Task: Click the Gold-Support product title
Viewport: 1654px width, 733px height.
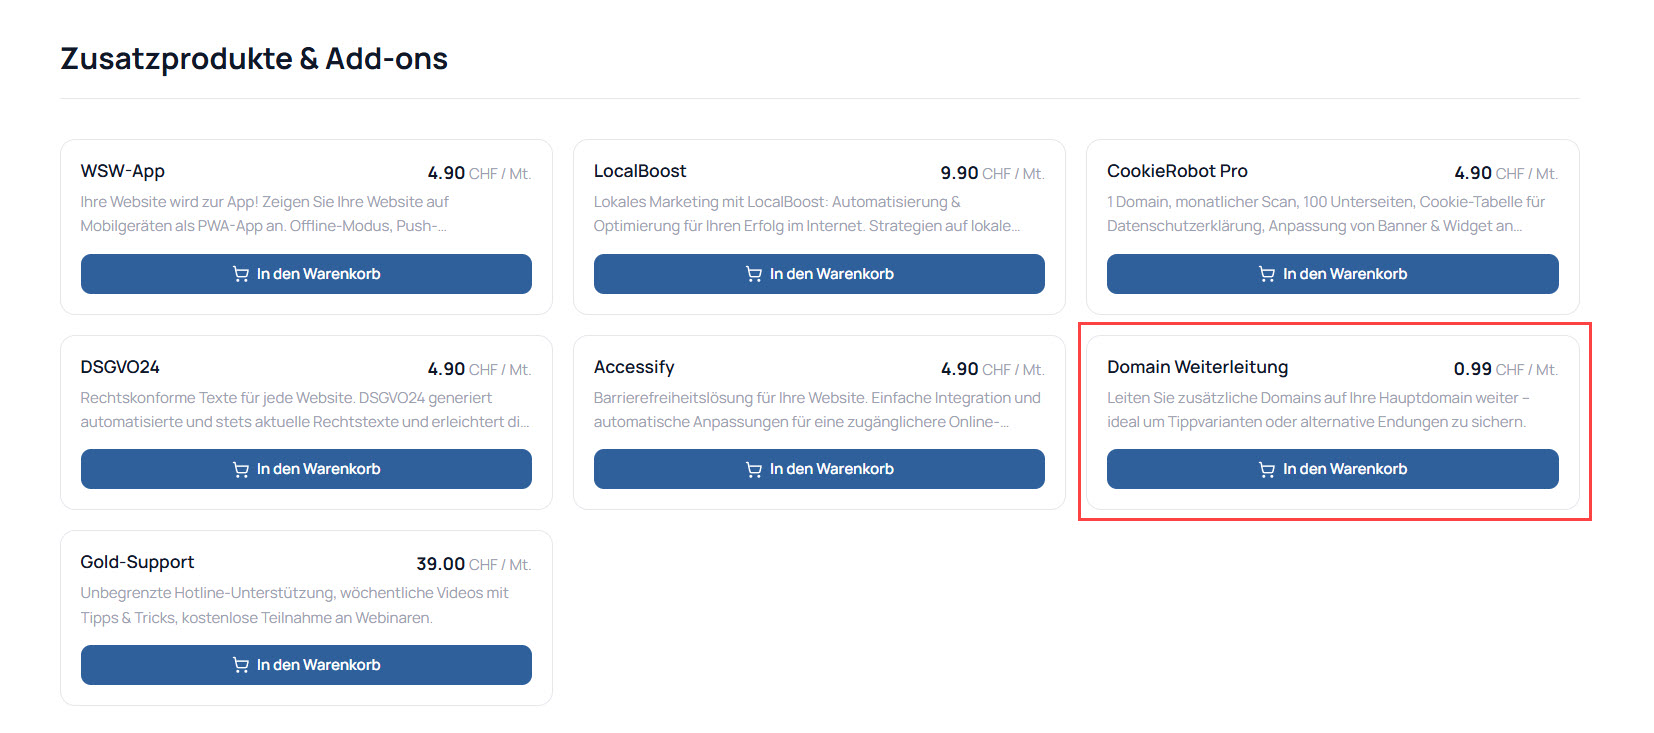Action: [138, 562]
